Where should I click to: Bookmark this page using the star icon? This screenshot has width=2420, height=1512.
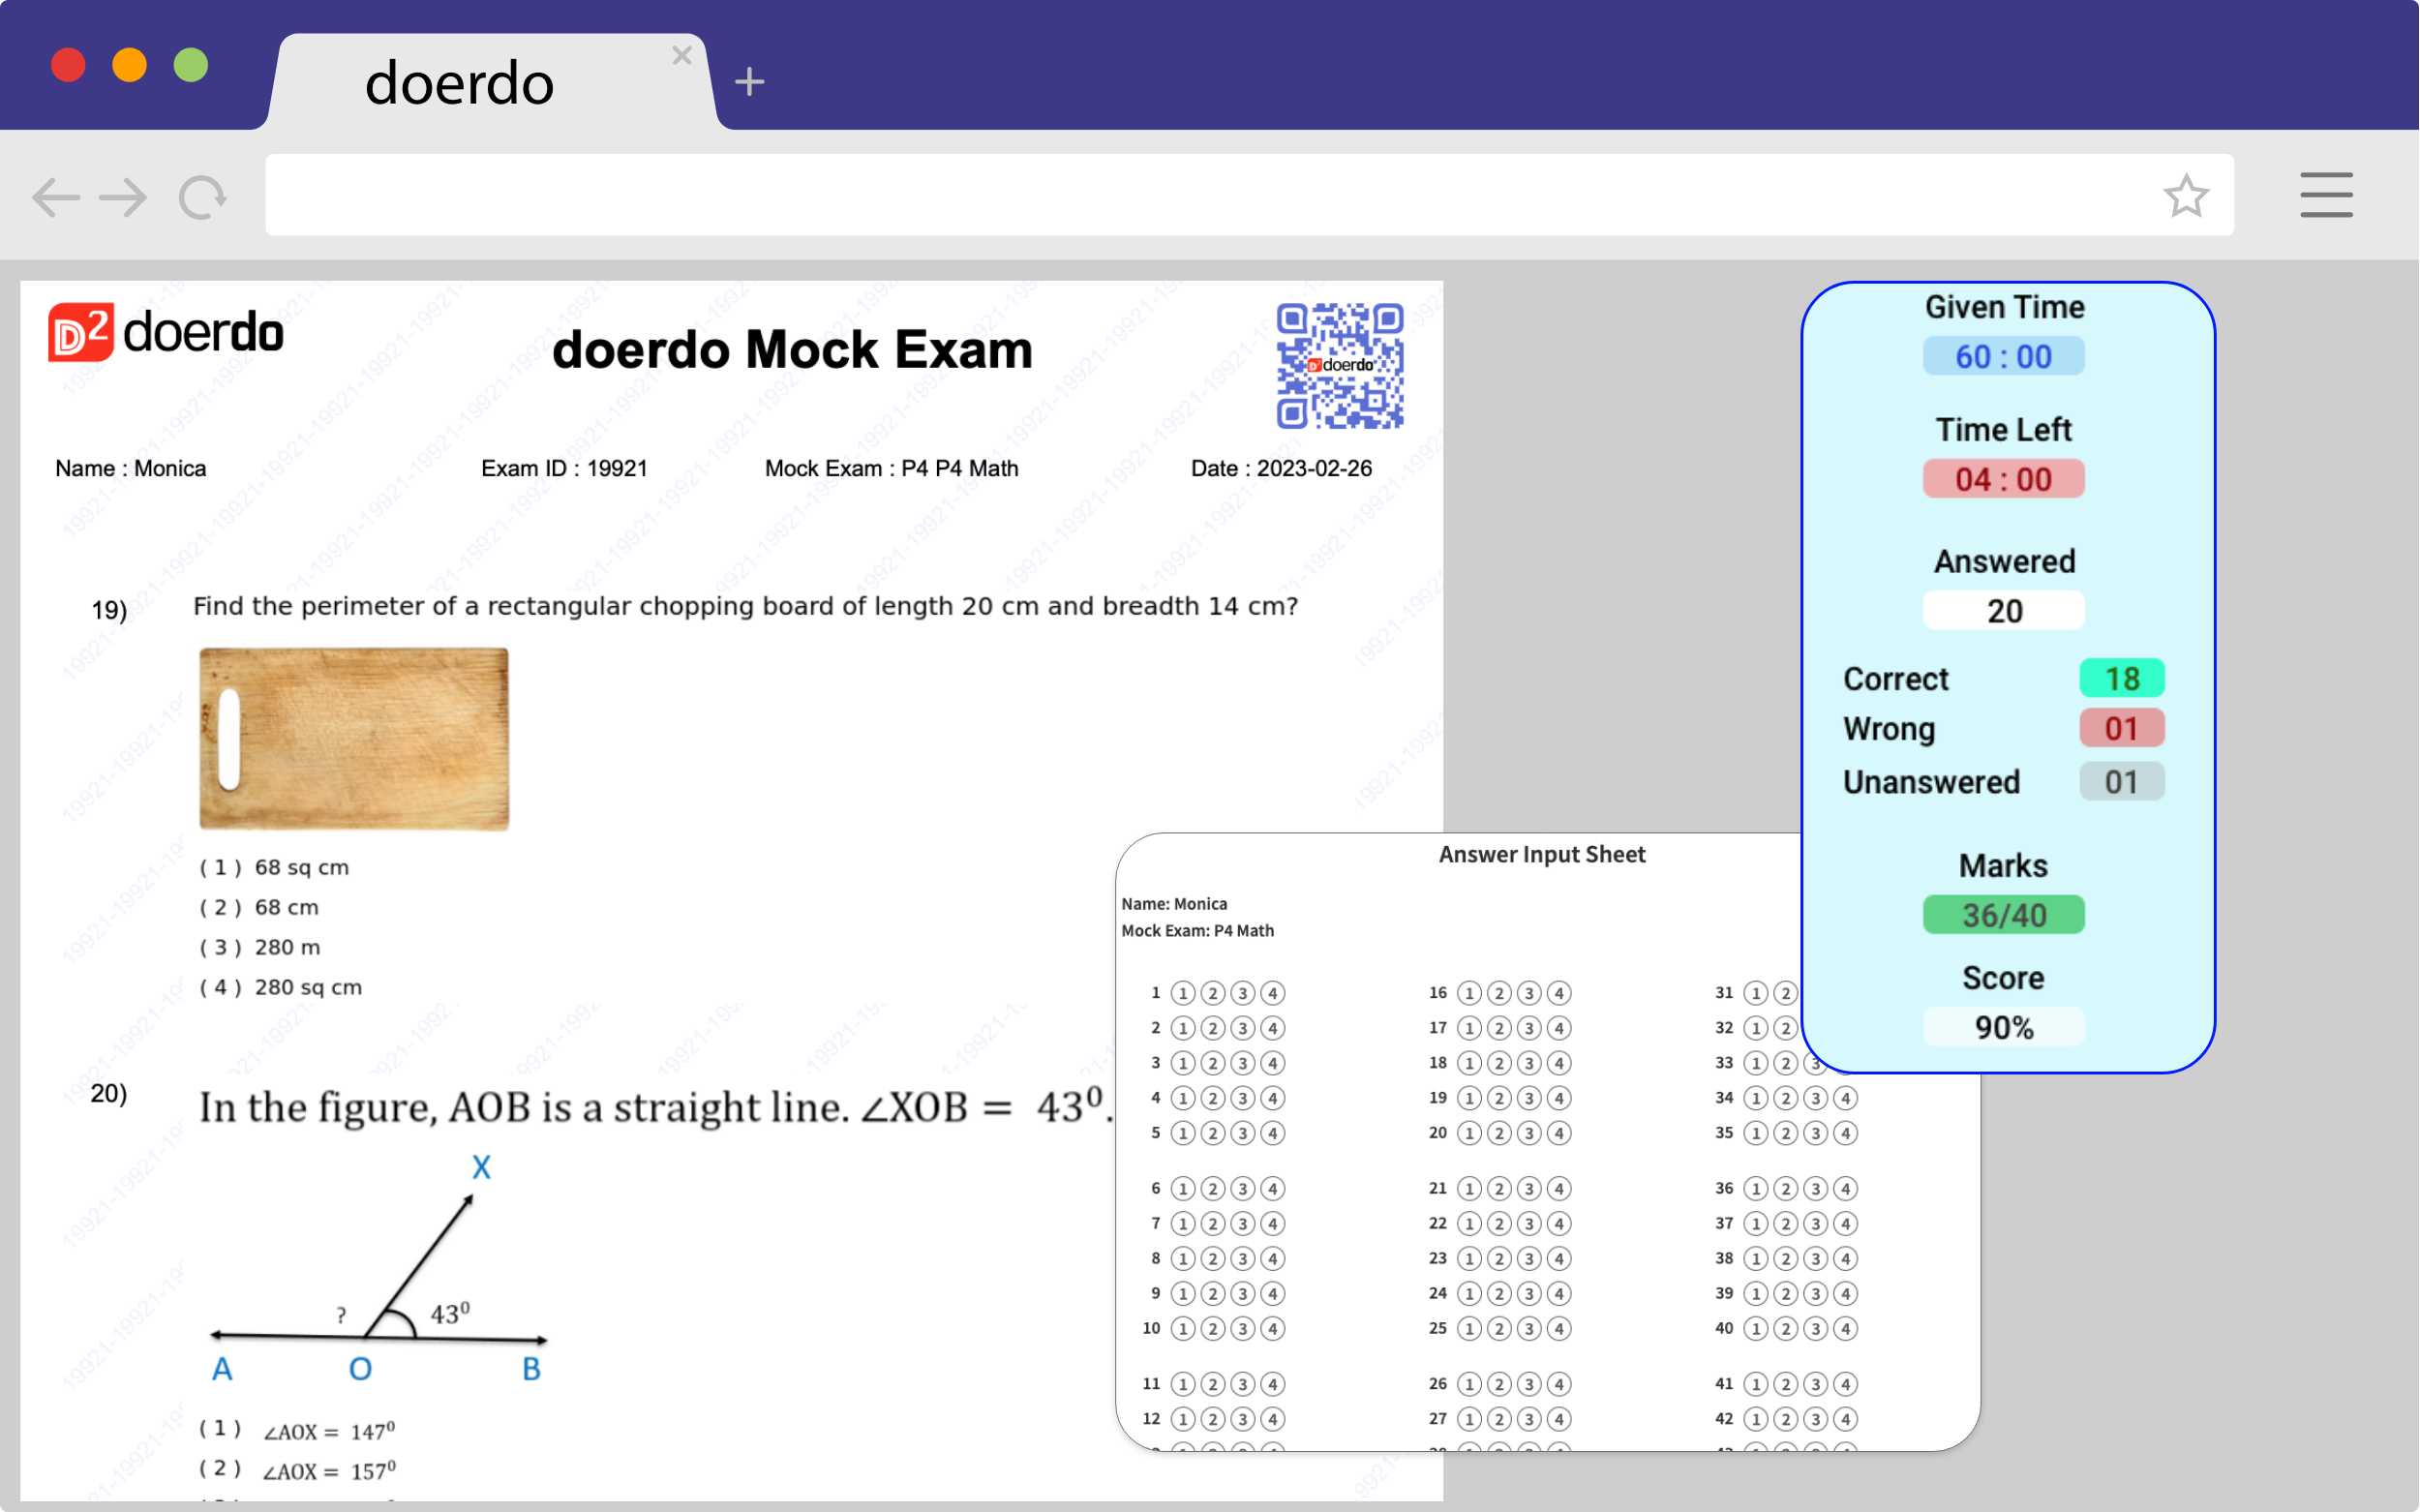pos(2188,196)
